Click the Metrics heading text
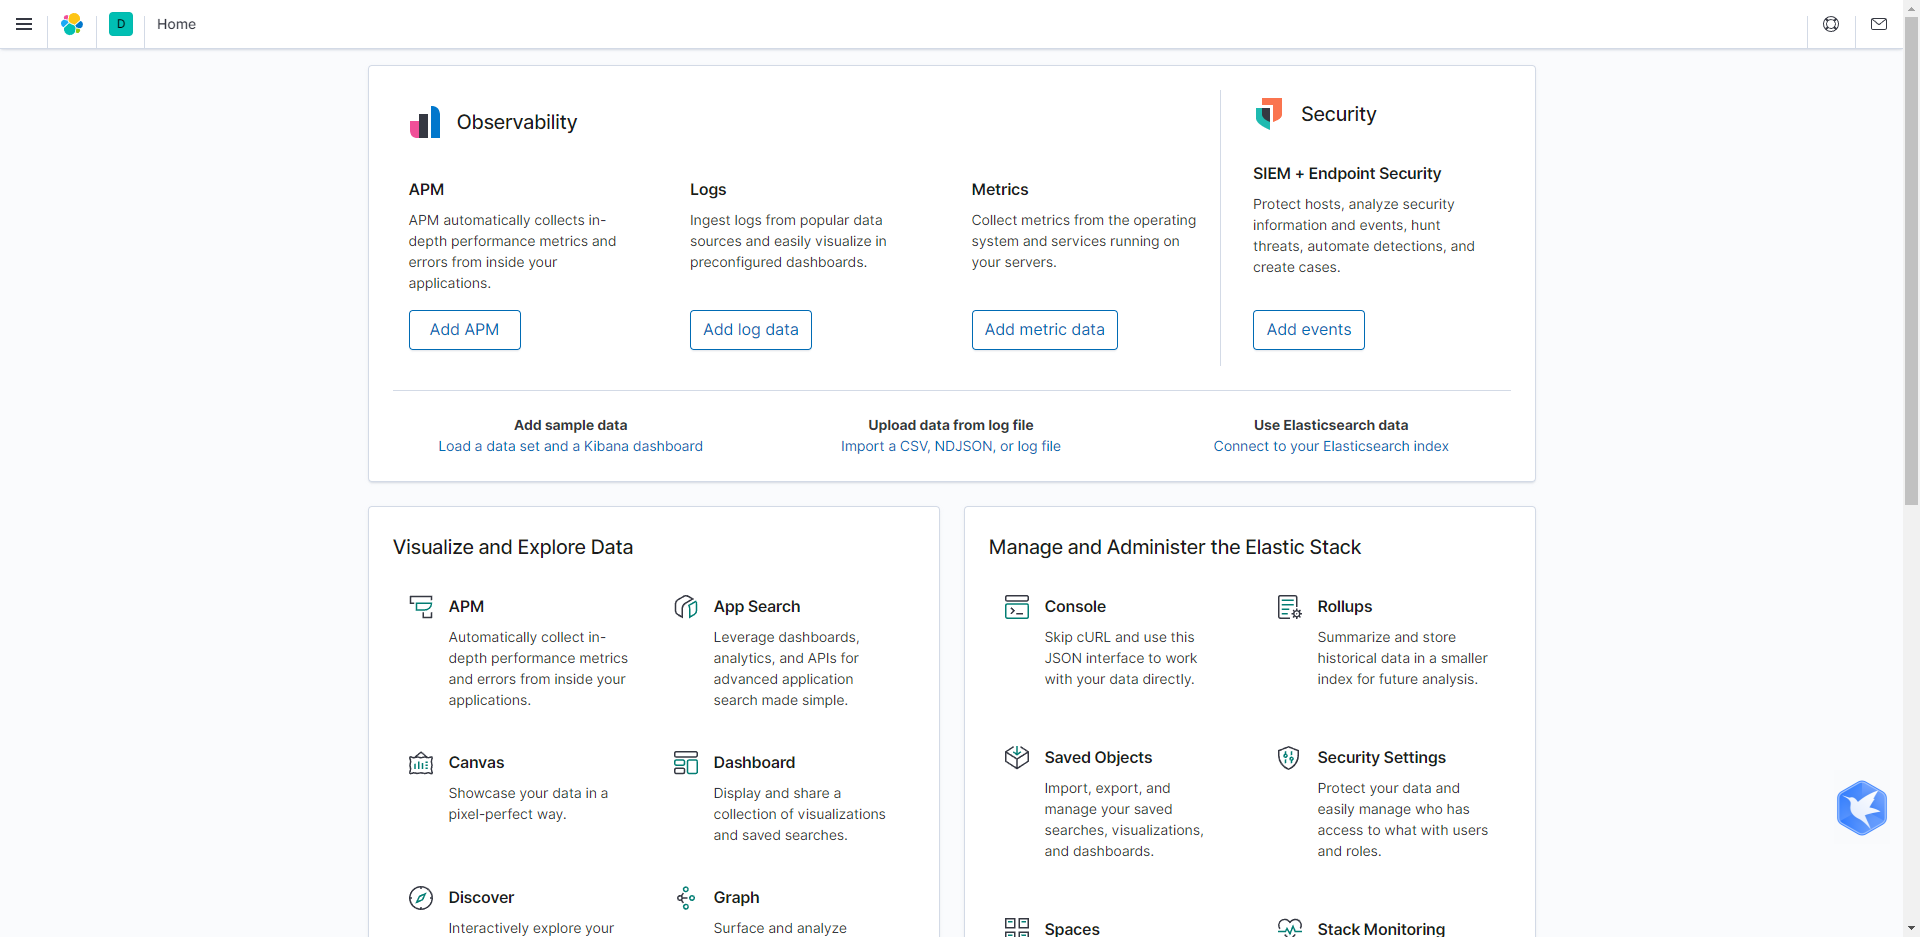This screenshot has width=1920, height=937. (1000, 189)
